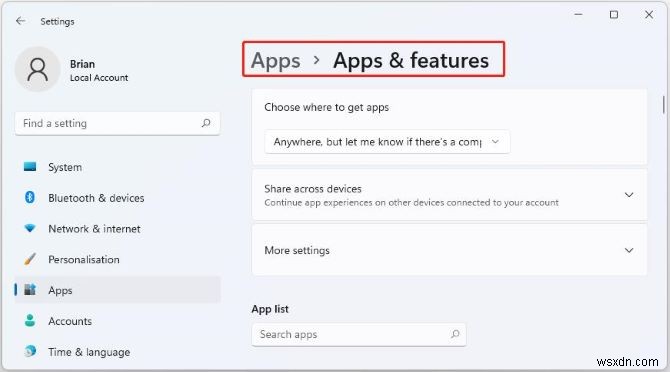Close the Settings window

coord(649,15)
